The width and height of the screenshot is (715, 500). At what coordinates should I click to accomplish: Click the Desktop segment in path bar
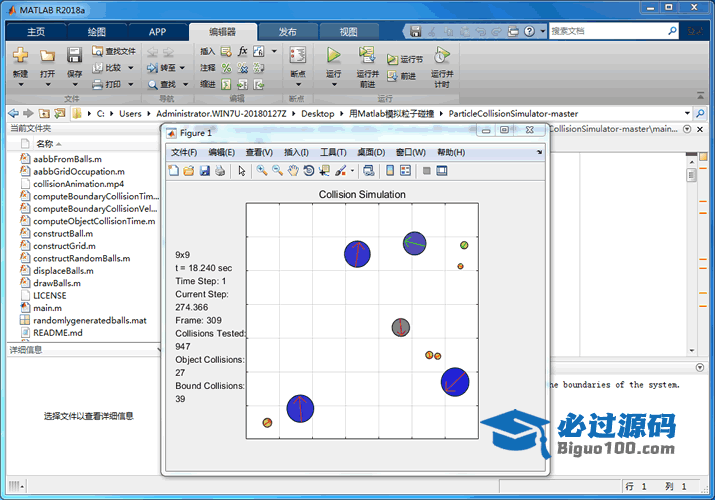tap(318, 114)
